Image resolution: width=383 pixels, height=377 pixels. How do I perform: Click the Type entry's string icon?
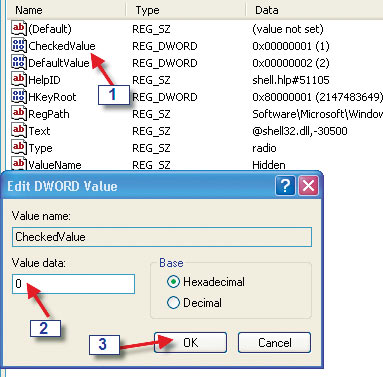point(19,147)
